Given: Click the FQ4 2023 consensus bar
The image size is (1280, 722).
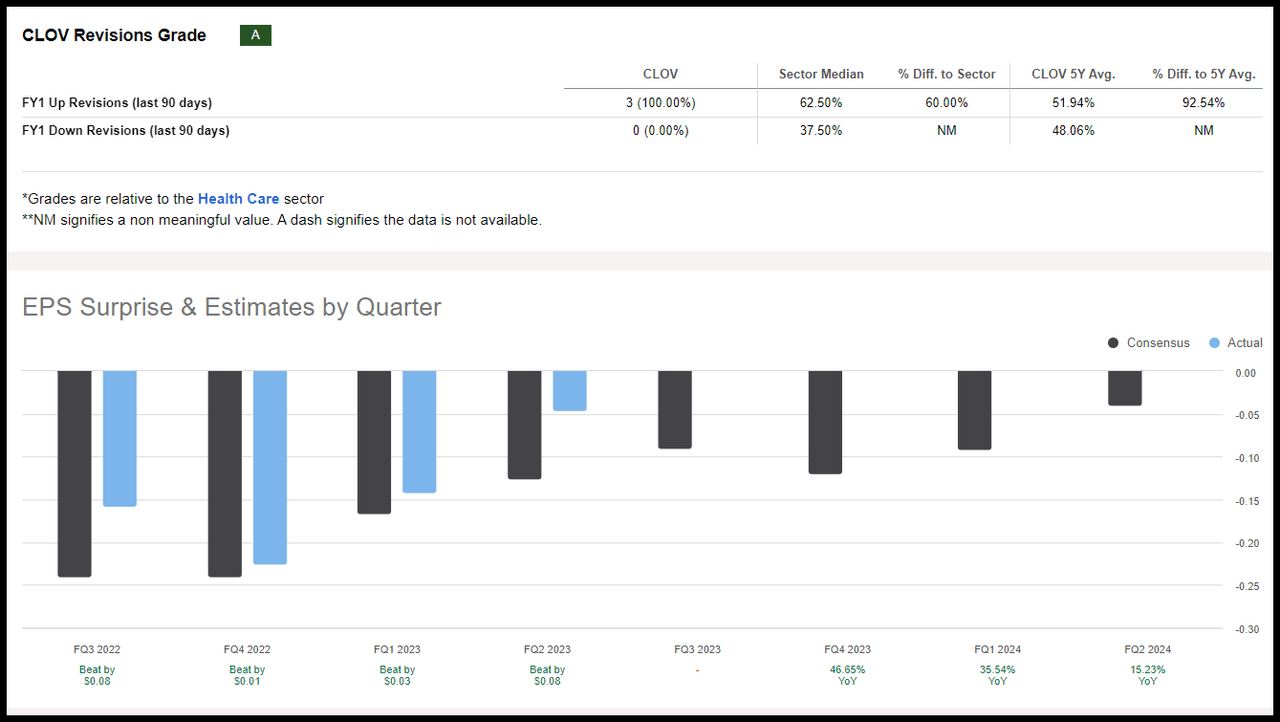Looking at the screenshot, I should [825, 422].
